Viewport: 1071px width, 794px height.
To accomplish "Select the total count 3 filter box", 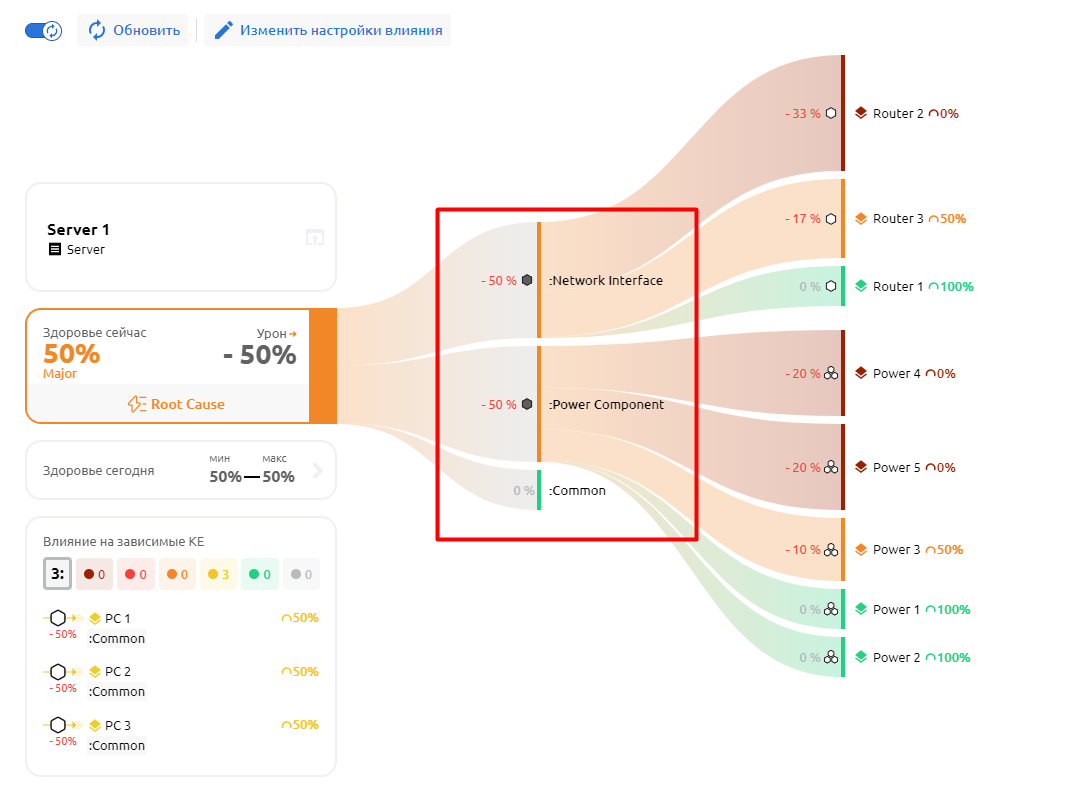I will pyautogui.click(x=57, y=574).
